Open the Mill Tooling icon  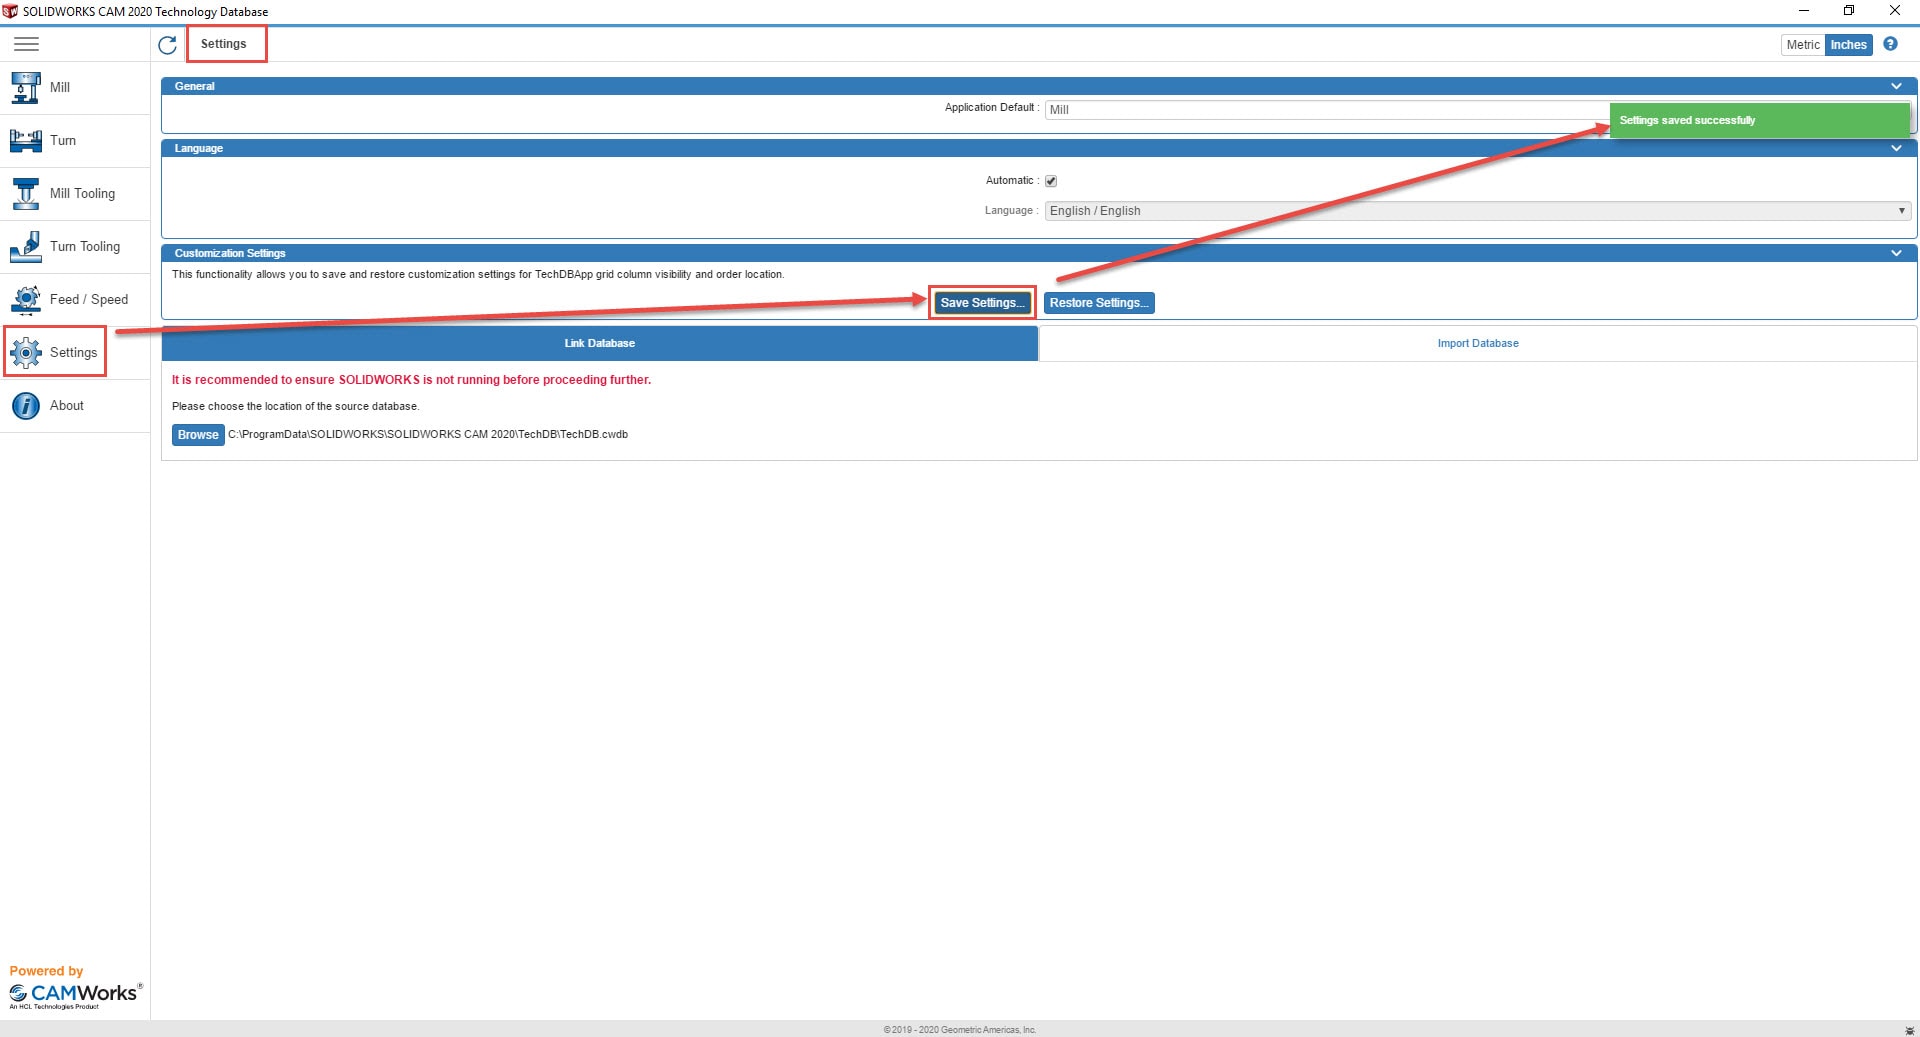coord(25,194)
